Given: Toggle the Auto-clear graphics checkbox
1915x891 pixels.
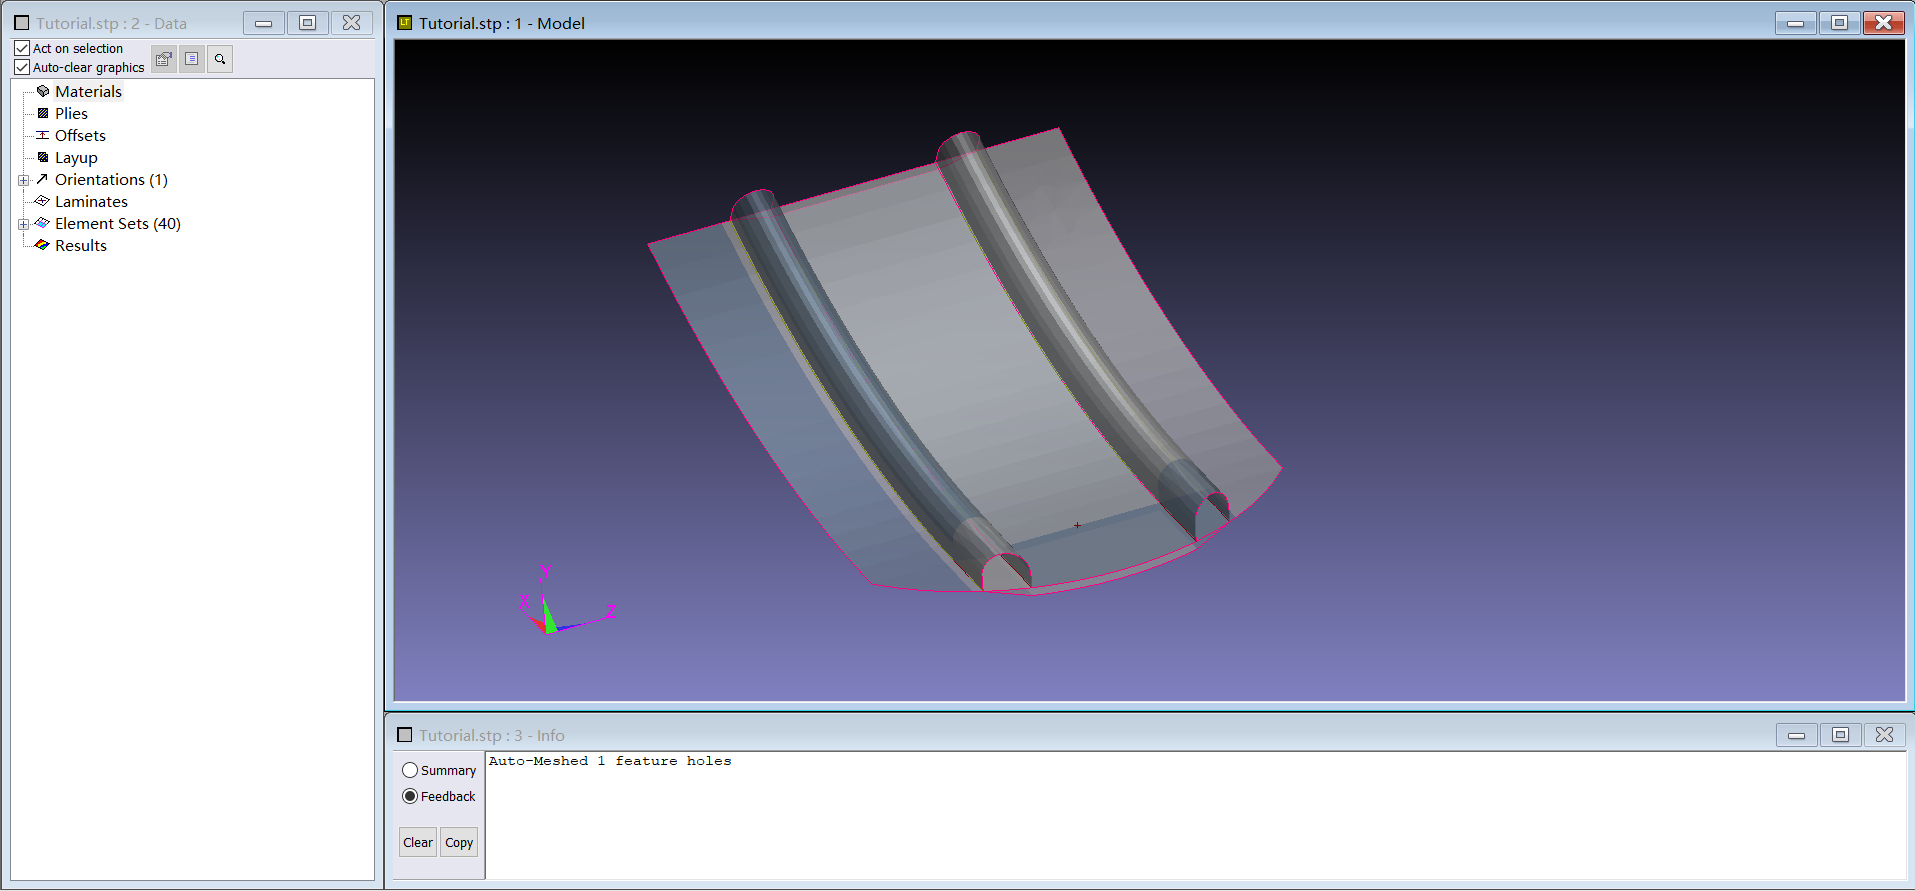Looking at the screenshot, I should pyautogui.click(x=22, y=67).
